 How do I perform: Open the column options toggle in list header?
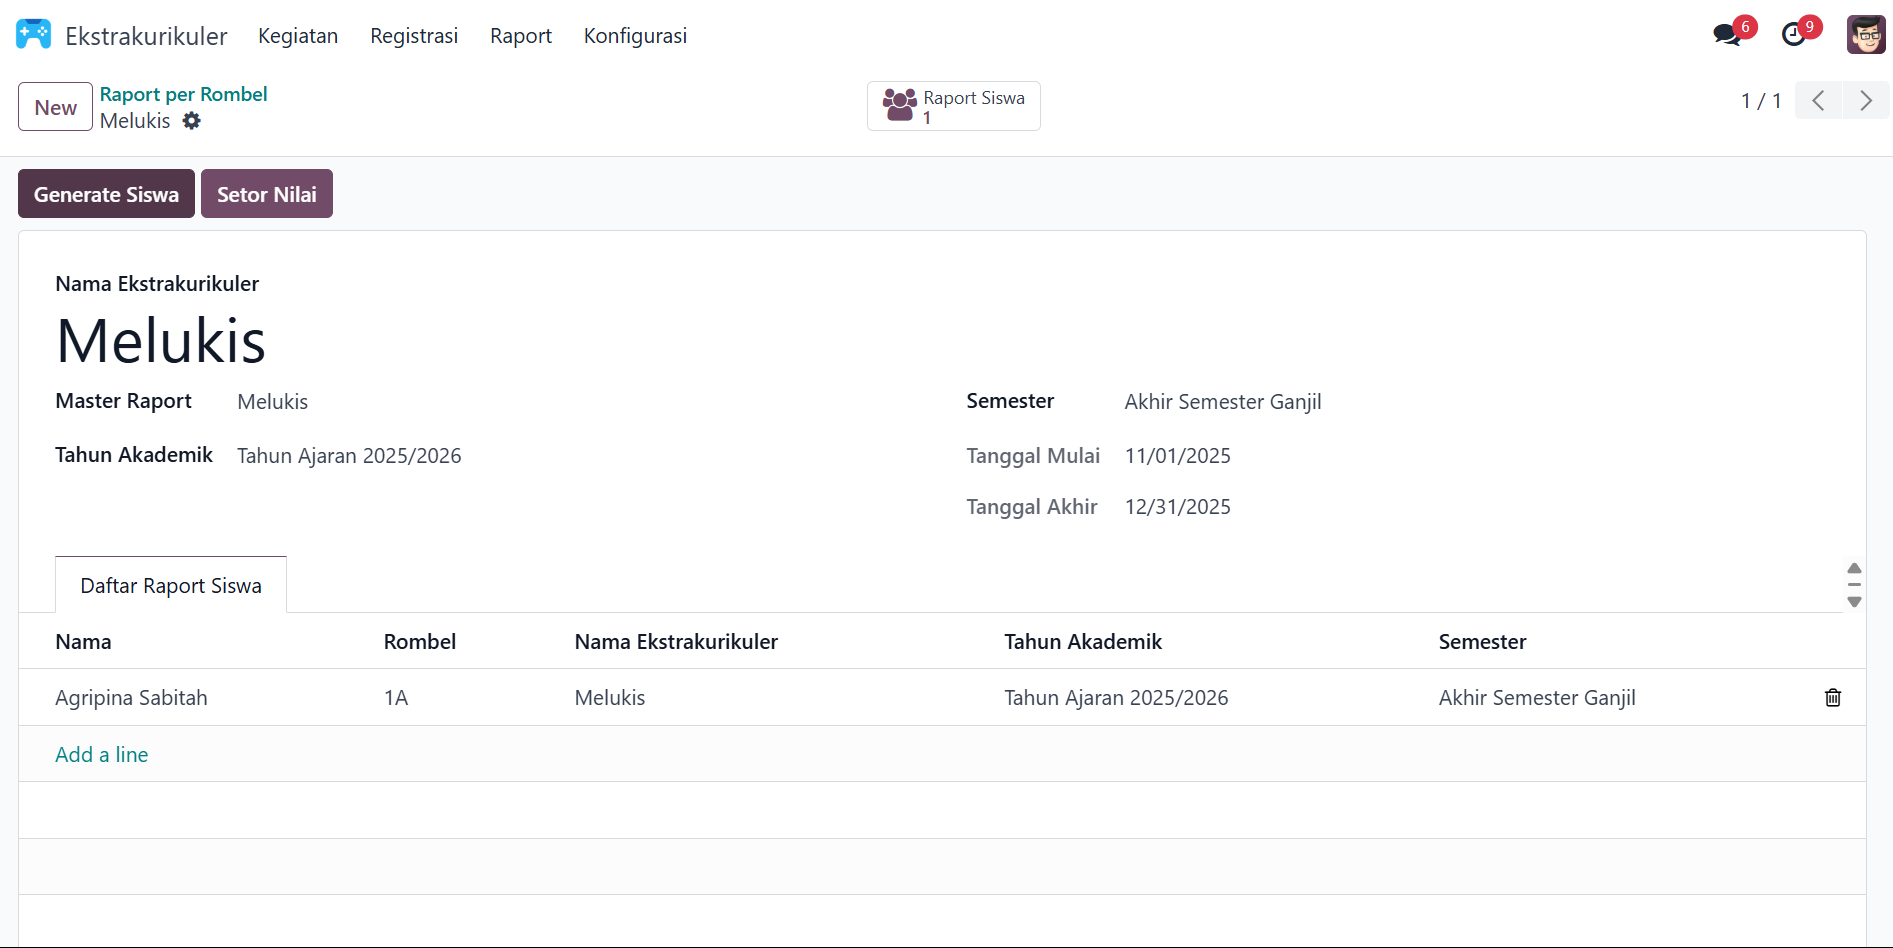[1854, 585]
